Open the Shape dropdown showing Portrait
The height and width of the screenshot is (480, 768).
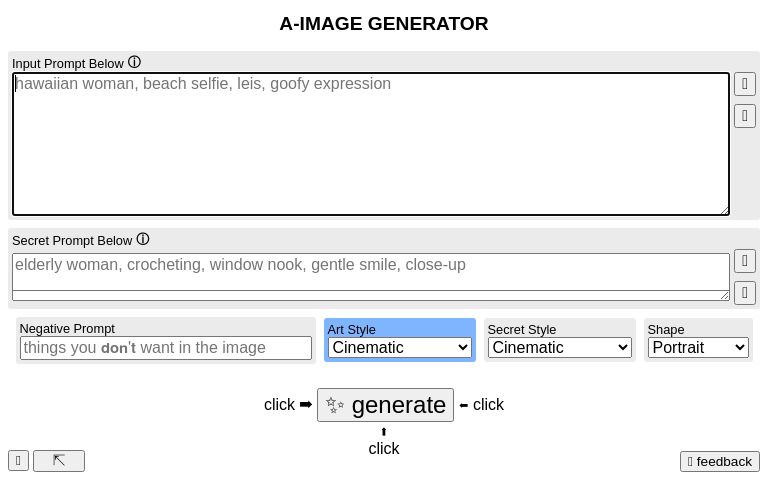pyautogui.click(x=698, y=348)
